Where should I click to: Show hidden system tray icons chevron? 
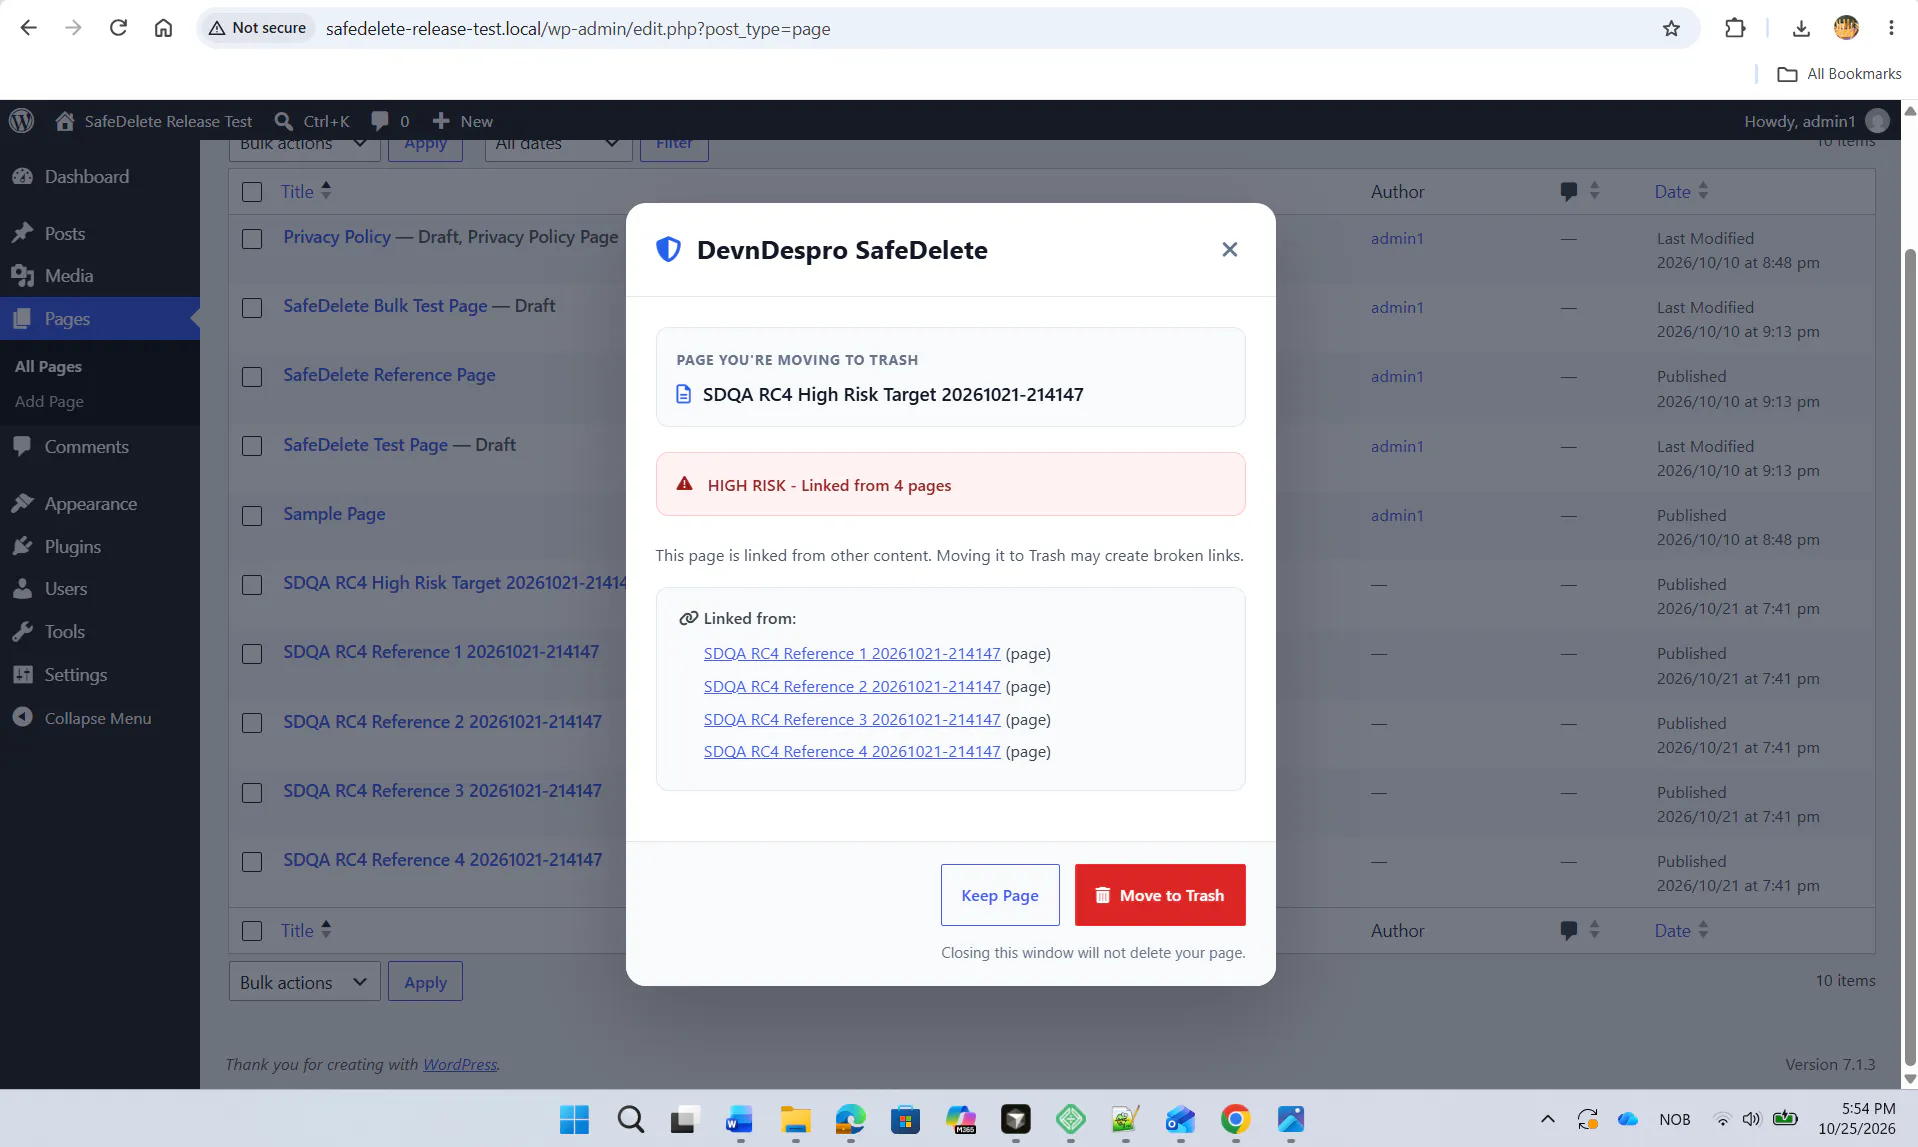(1547, 1119)
